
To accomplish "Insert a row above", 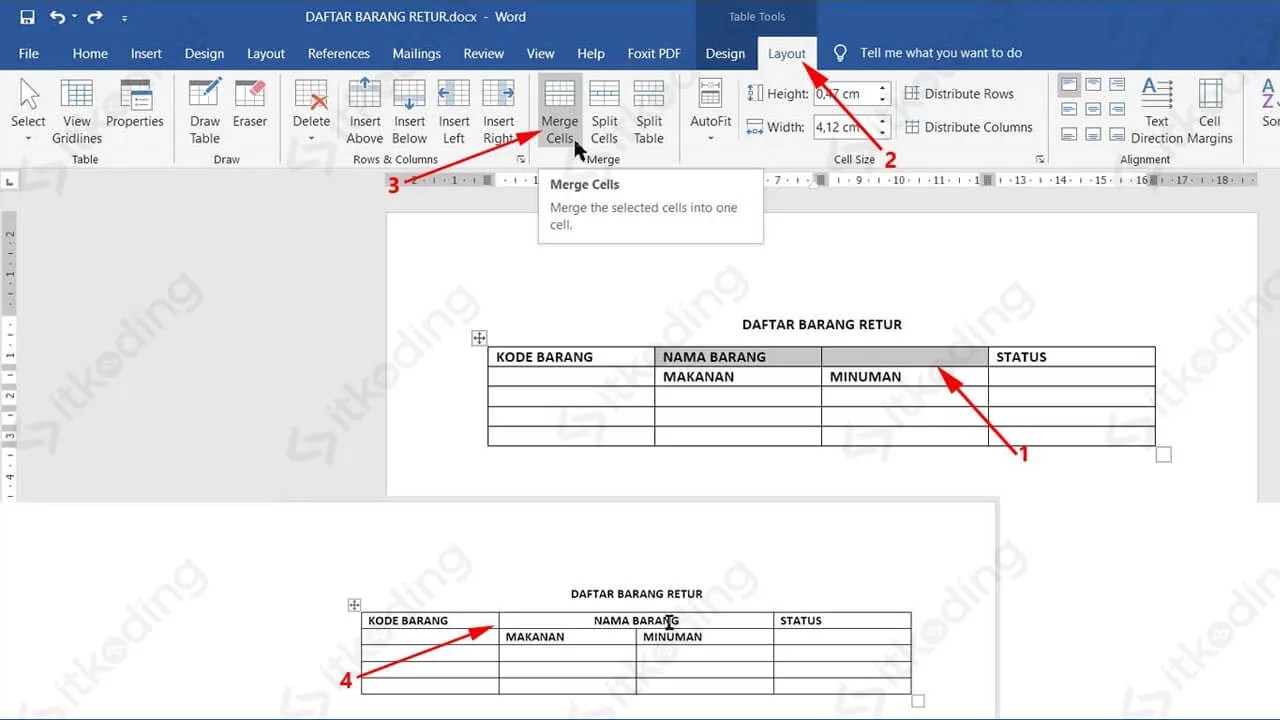I will click(x=365, y=112).
